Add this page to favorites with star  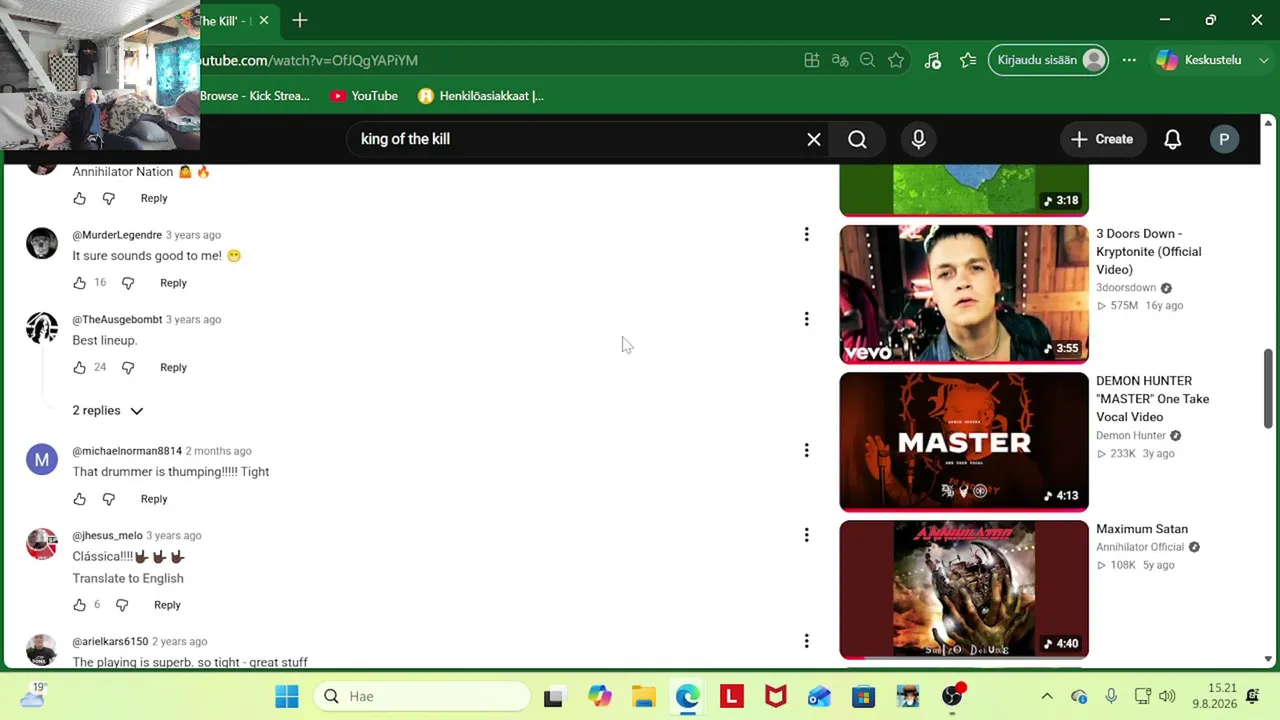tap(896, 60)
